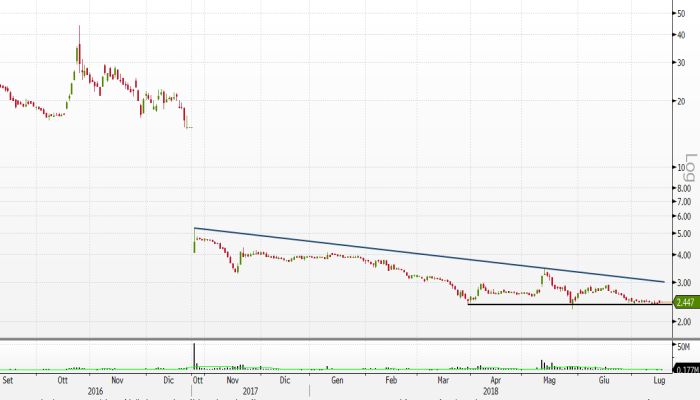Click the 10 price axis label
This screenshot has width=700, height=400.
[680, 167]
